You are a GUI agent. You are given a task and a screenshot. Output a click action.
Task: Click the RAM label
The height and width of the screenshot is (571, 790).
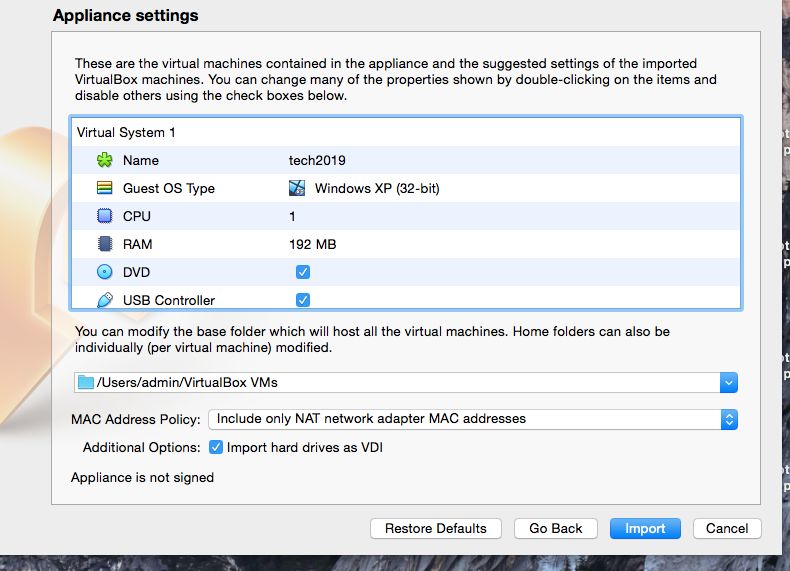138,244
